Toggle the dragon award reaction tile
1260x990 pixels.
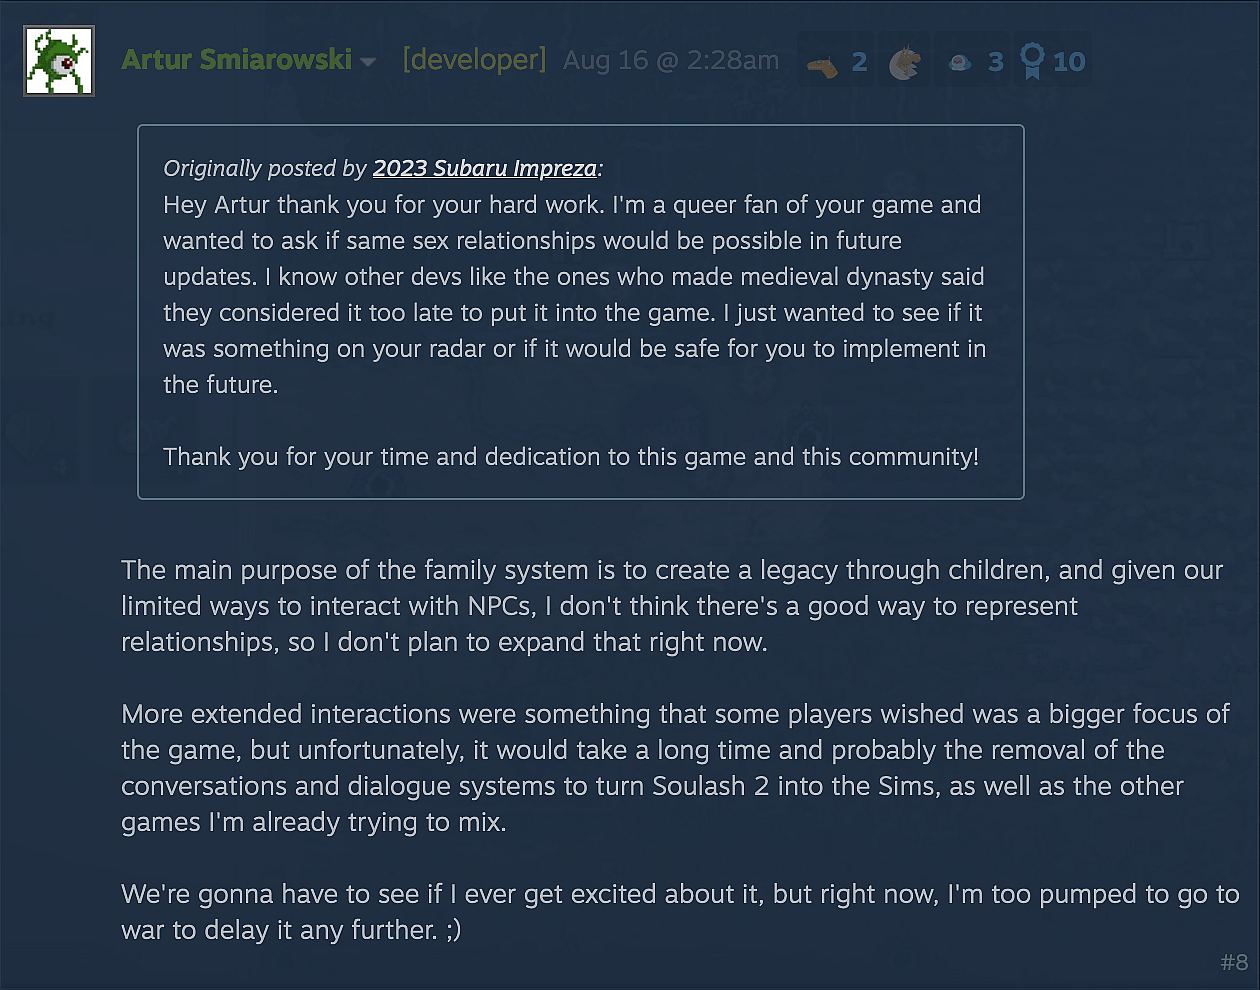(x=903, y=60)
